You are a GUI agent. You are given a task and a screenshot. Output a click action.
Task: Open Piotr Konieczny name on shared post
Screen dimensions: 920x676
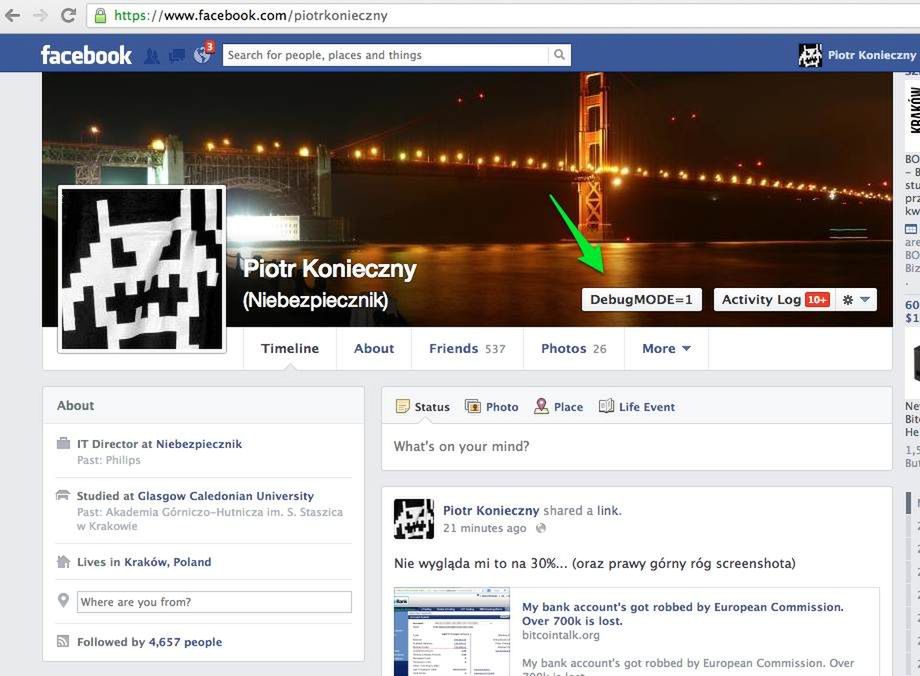pos(491,511)
